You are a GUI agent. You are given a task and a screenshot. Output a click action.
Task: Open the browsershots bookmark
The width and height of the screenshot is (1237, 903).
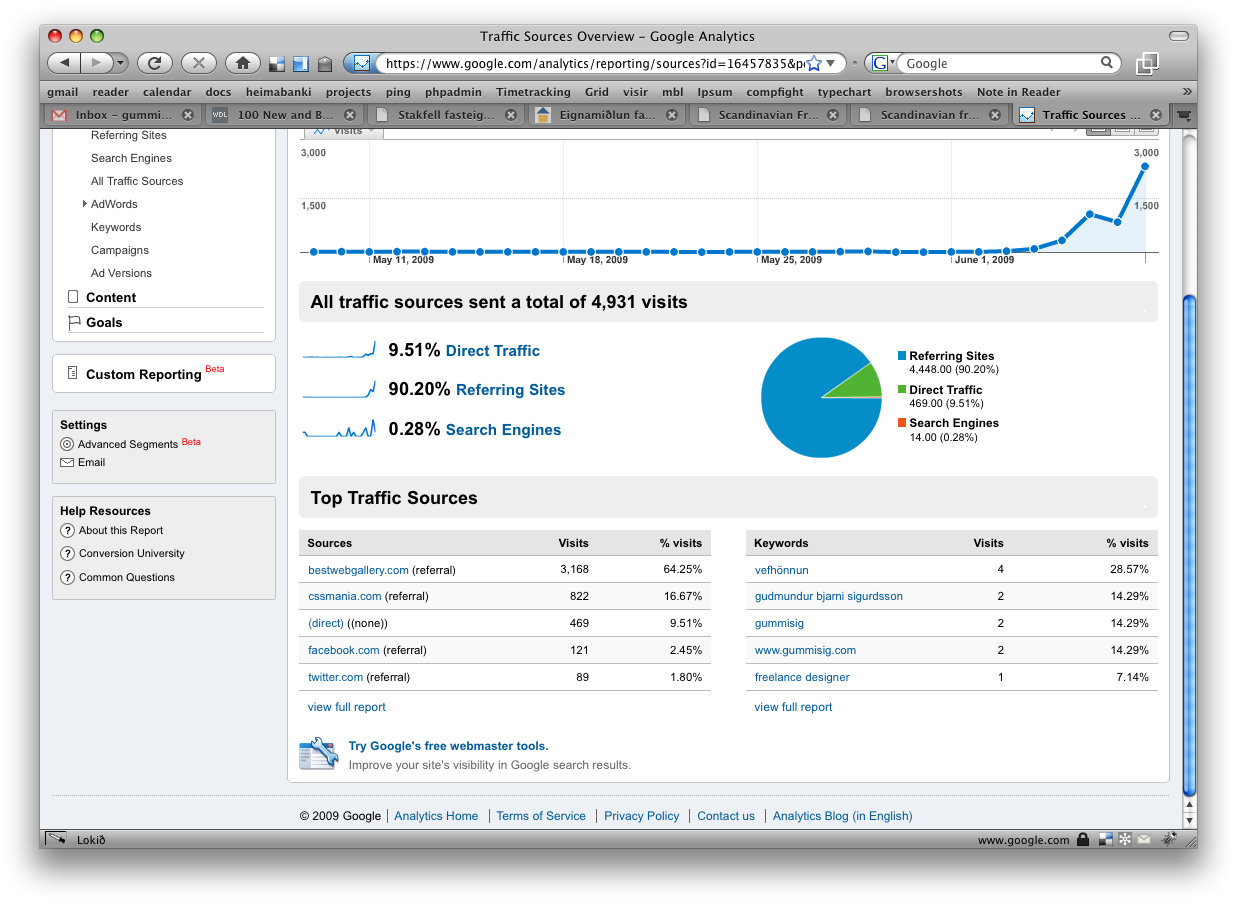pos(923,92)
